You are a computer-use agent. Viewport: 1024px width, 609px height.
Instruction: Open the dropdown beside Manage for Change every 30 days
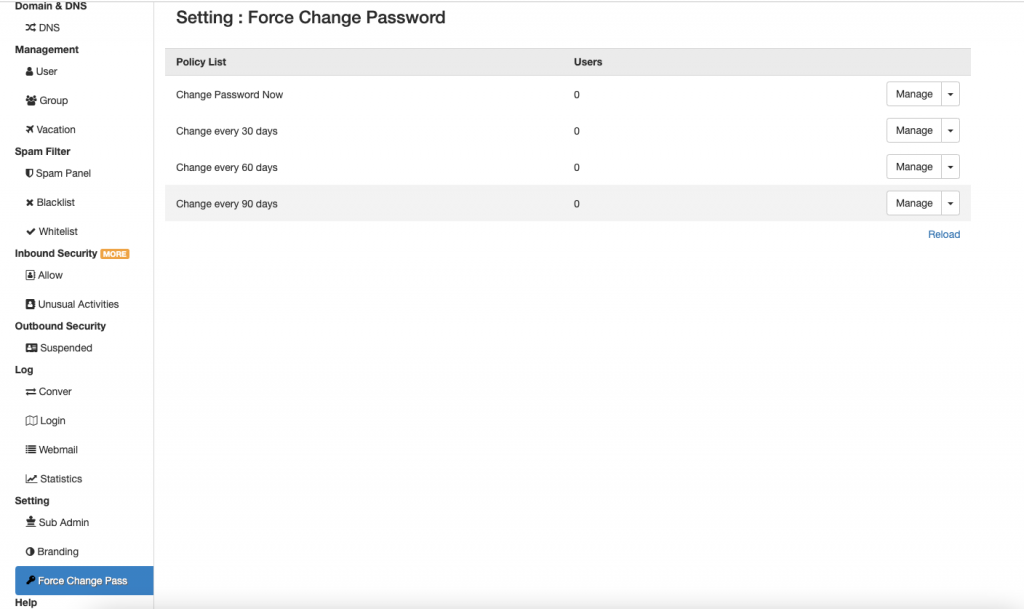(950, 130)
